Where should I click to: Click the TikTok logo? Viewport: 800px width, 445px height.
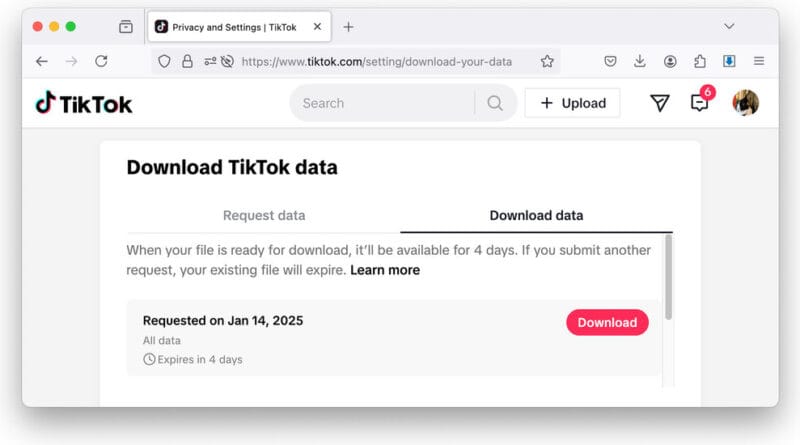point(84,103)
